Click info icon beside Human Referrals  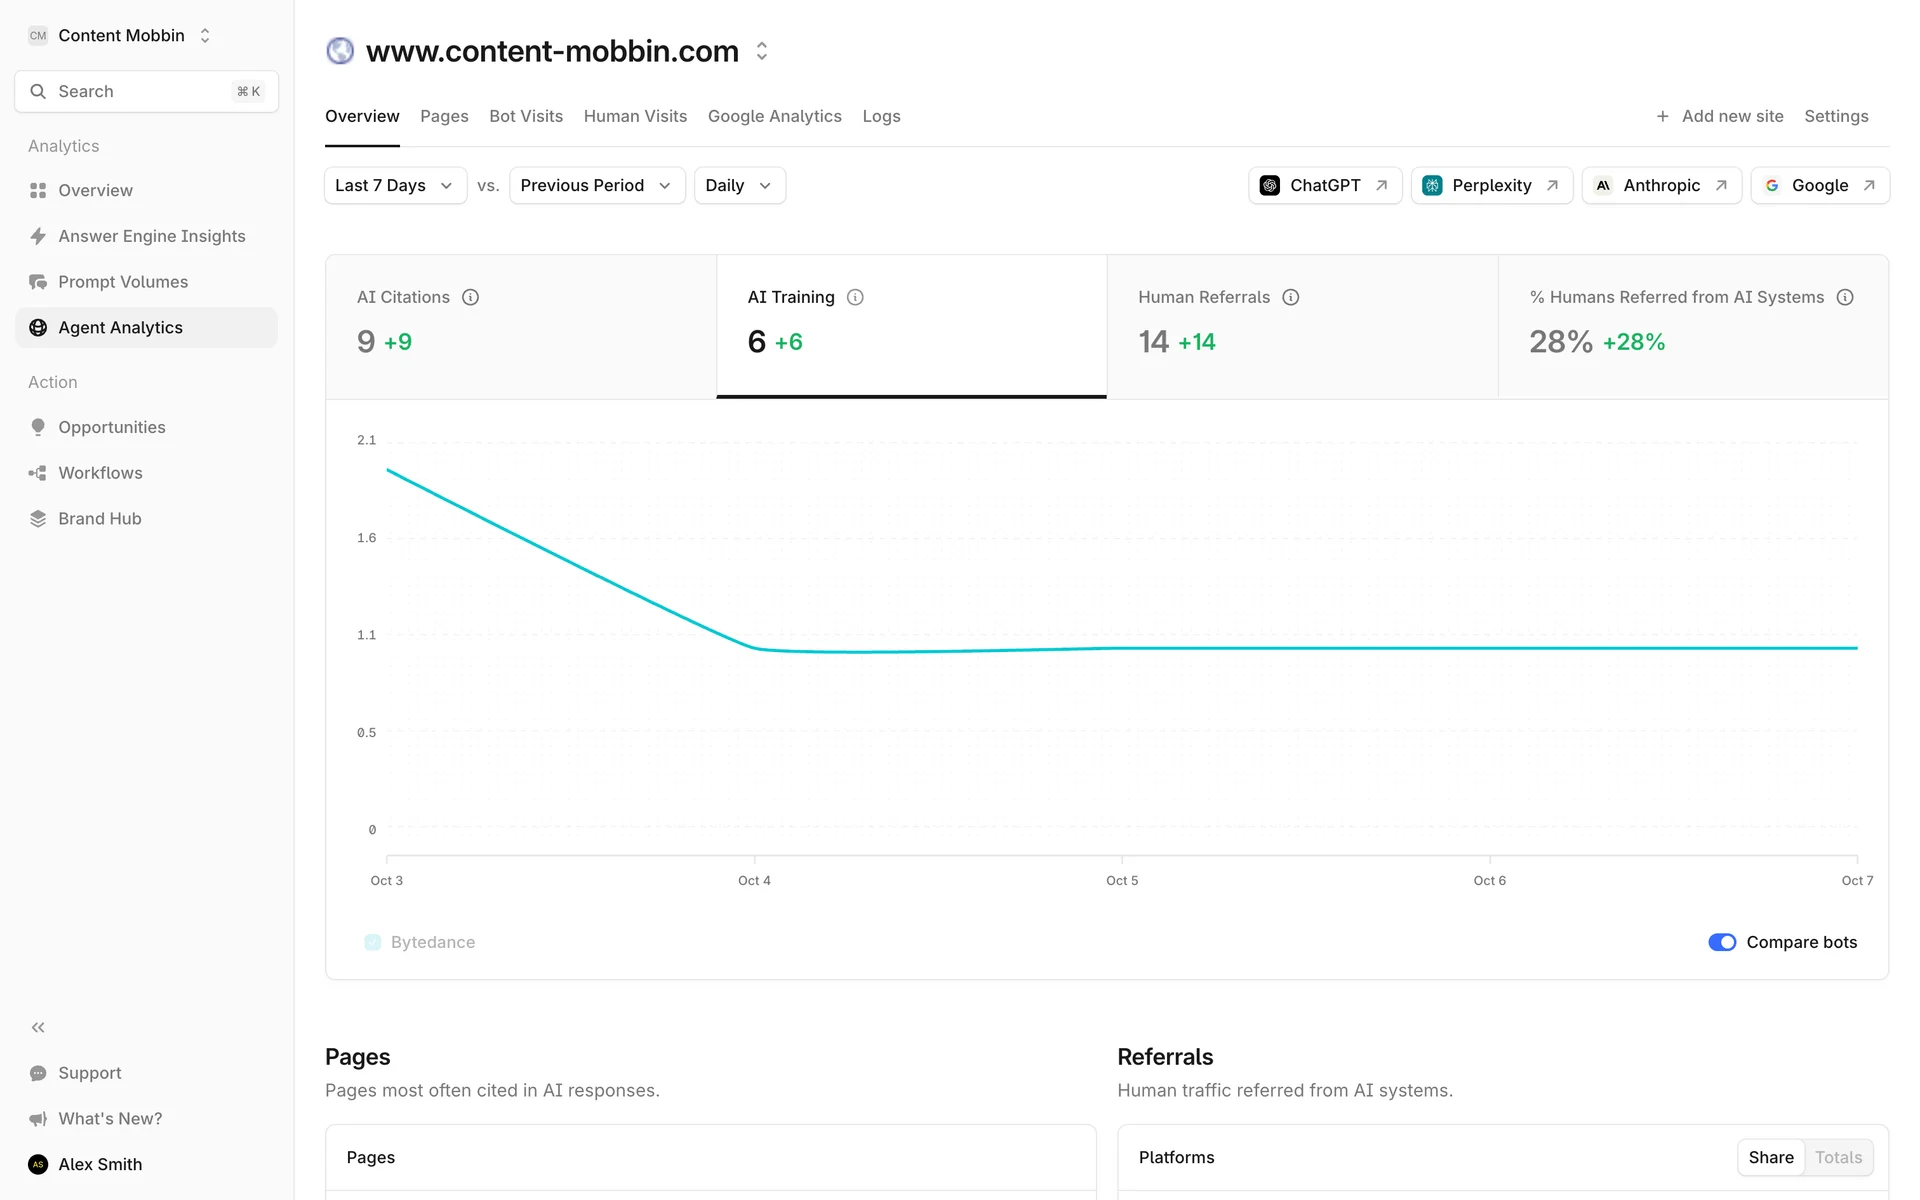click(x=1290, y=297)
